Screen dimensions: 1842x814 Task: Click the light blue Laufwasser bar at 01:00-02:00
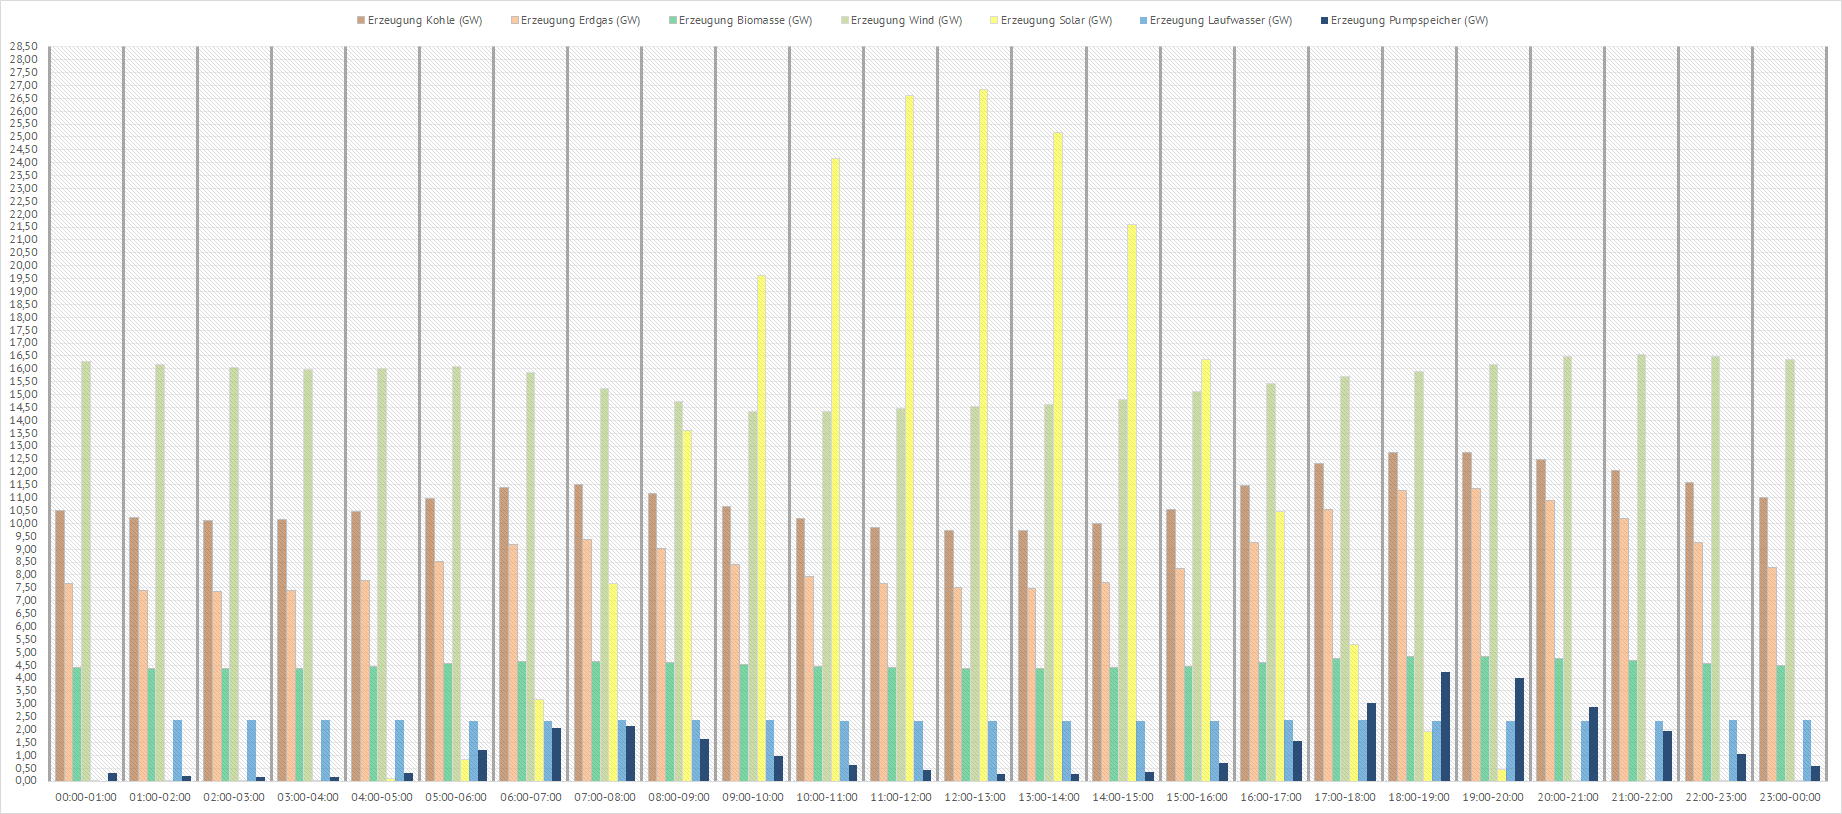click(x=178, y=750)
